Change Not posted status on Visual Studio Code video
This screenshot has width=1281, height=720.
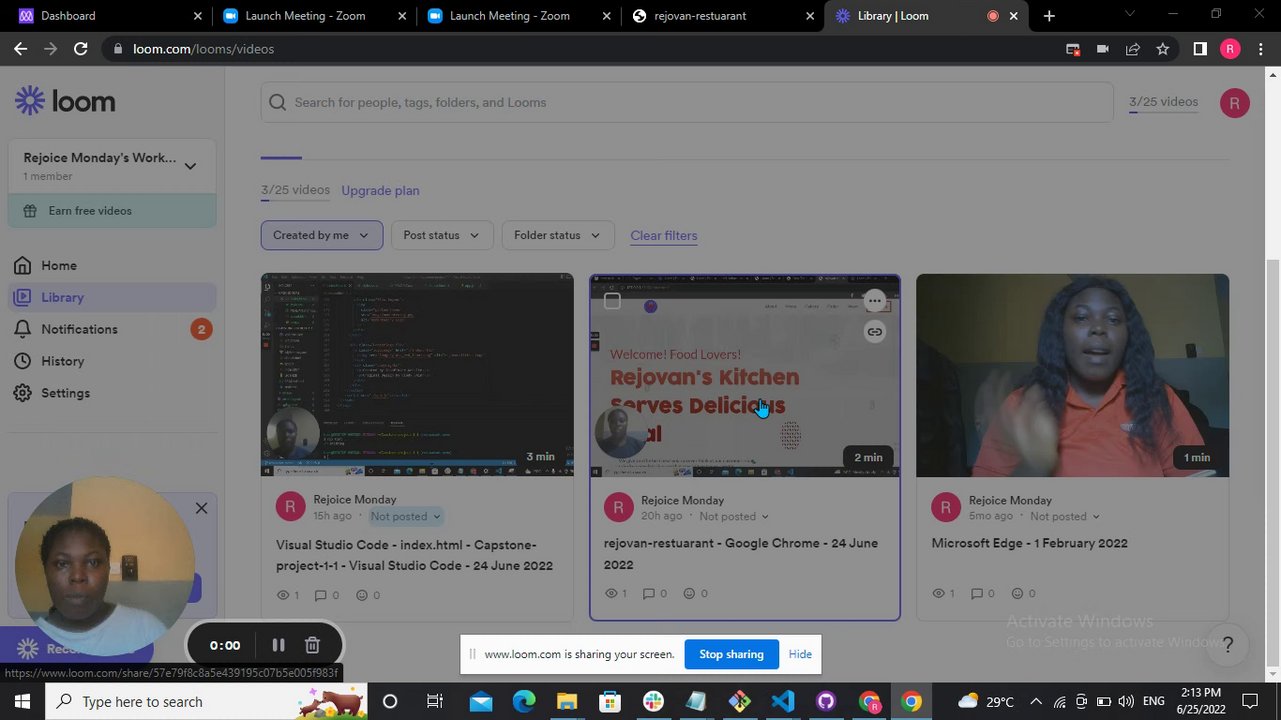[x=405, y=516]
